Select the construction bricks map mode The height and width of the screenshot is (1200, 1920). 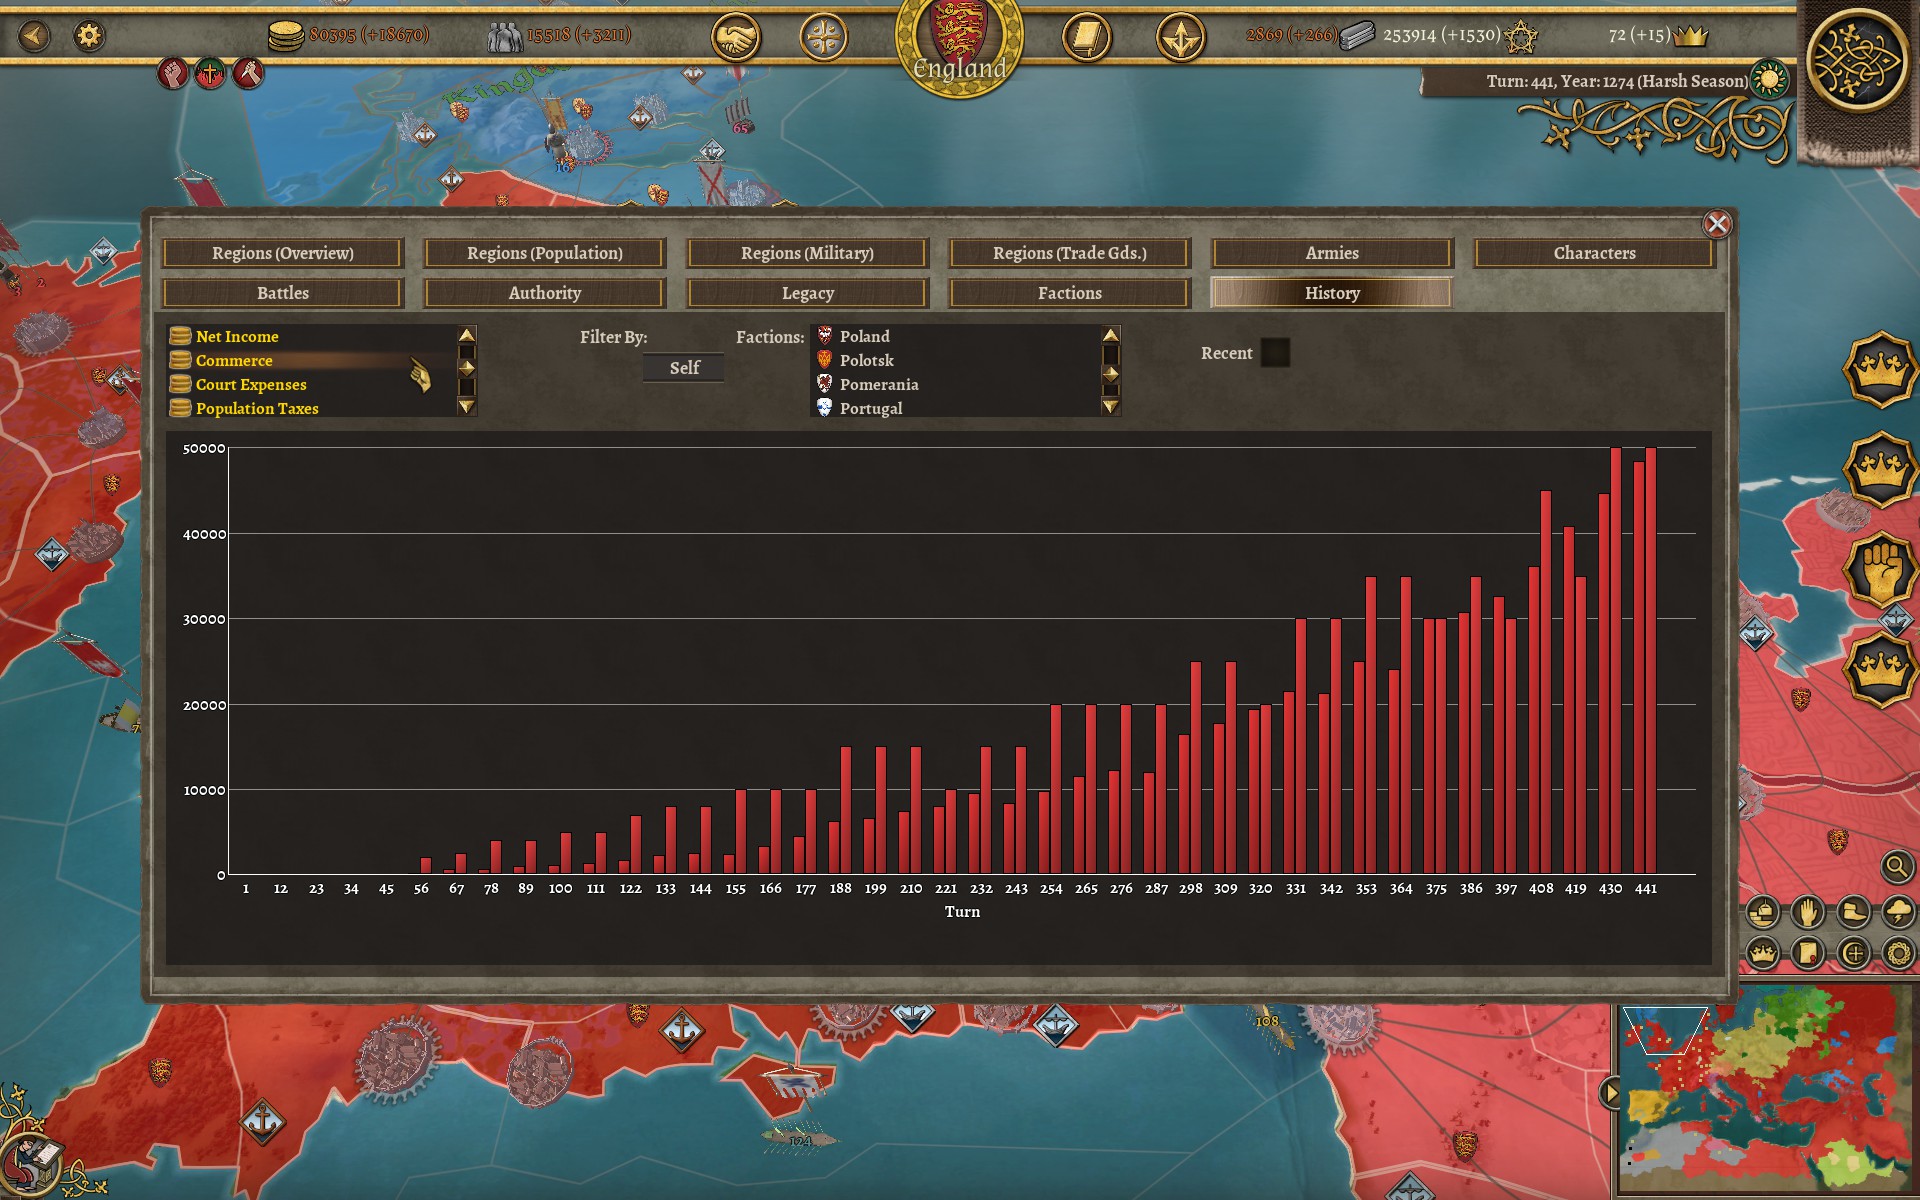click(x=1763, y=912)
